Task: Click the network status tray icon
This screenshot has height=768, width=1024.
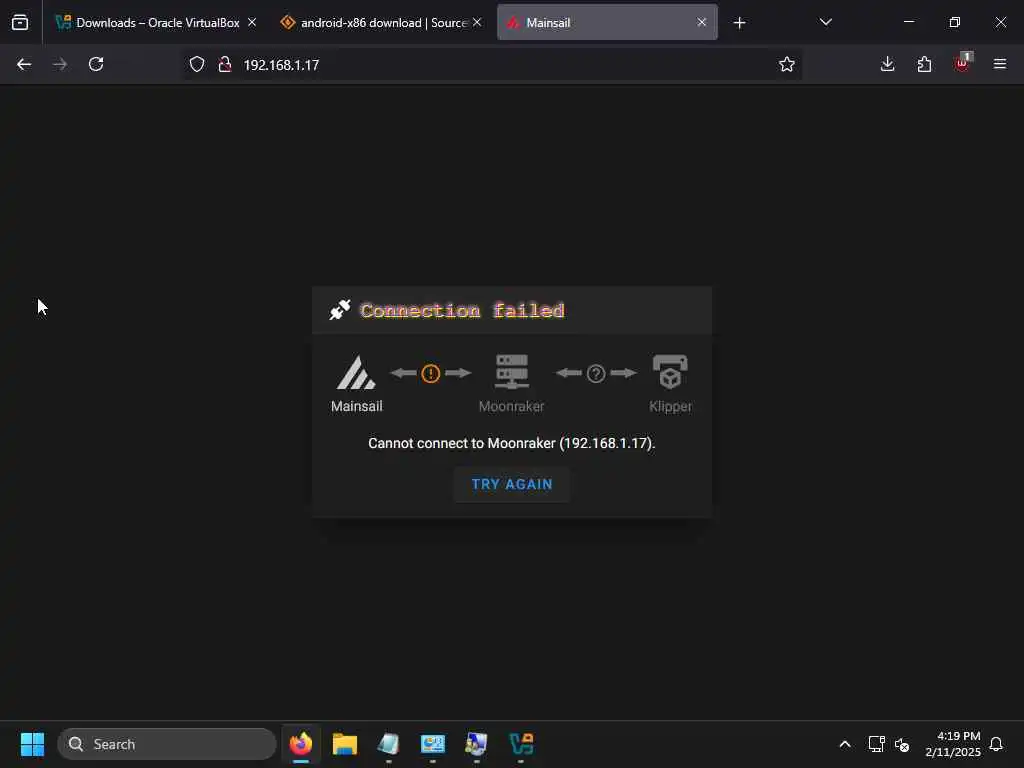Action: tap(876, 744)
